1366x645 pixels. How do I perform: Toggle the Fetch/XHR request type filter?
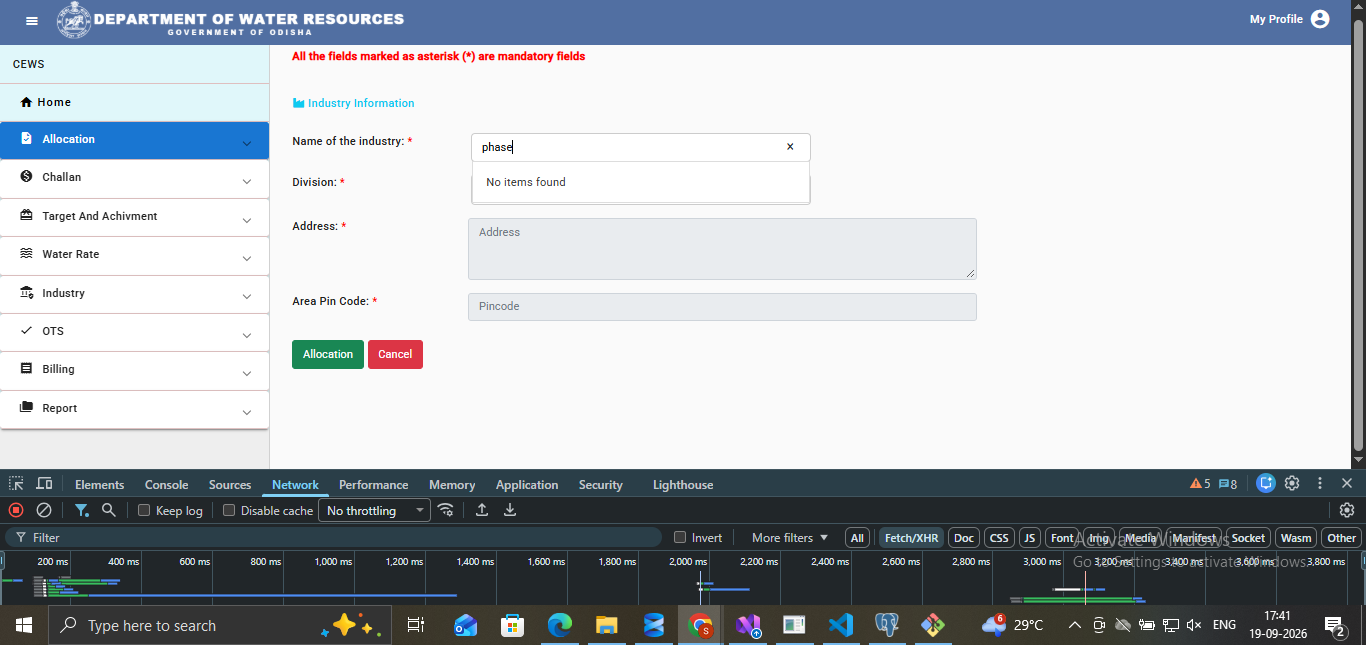point(912,538)
